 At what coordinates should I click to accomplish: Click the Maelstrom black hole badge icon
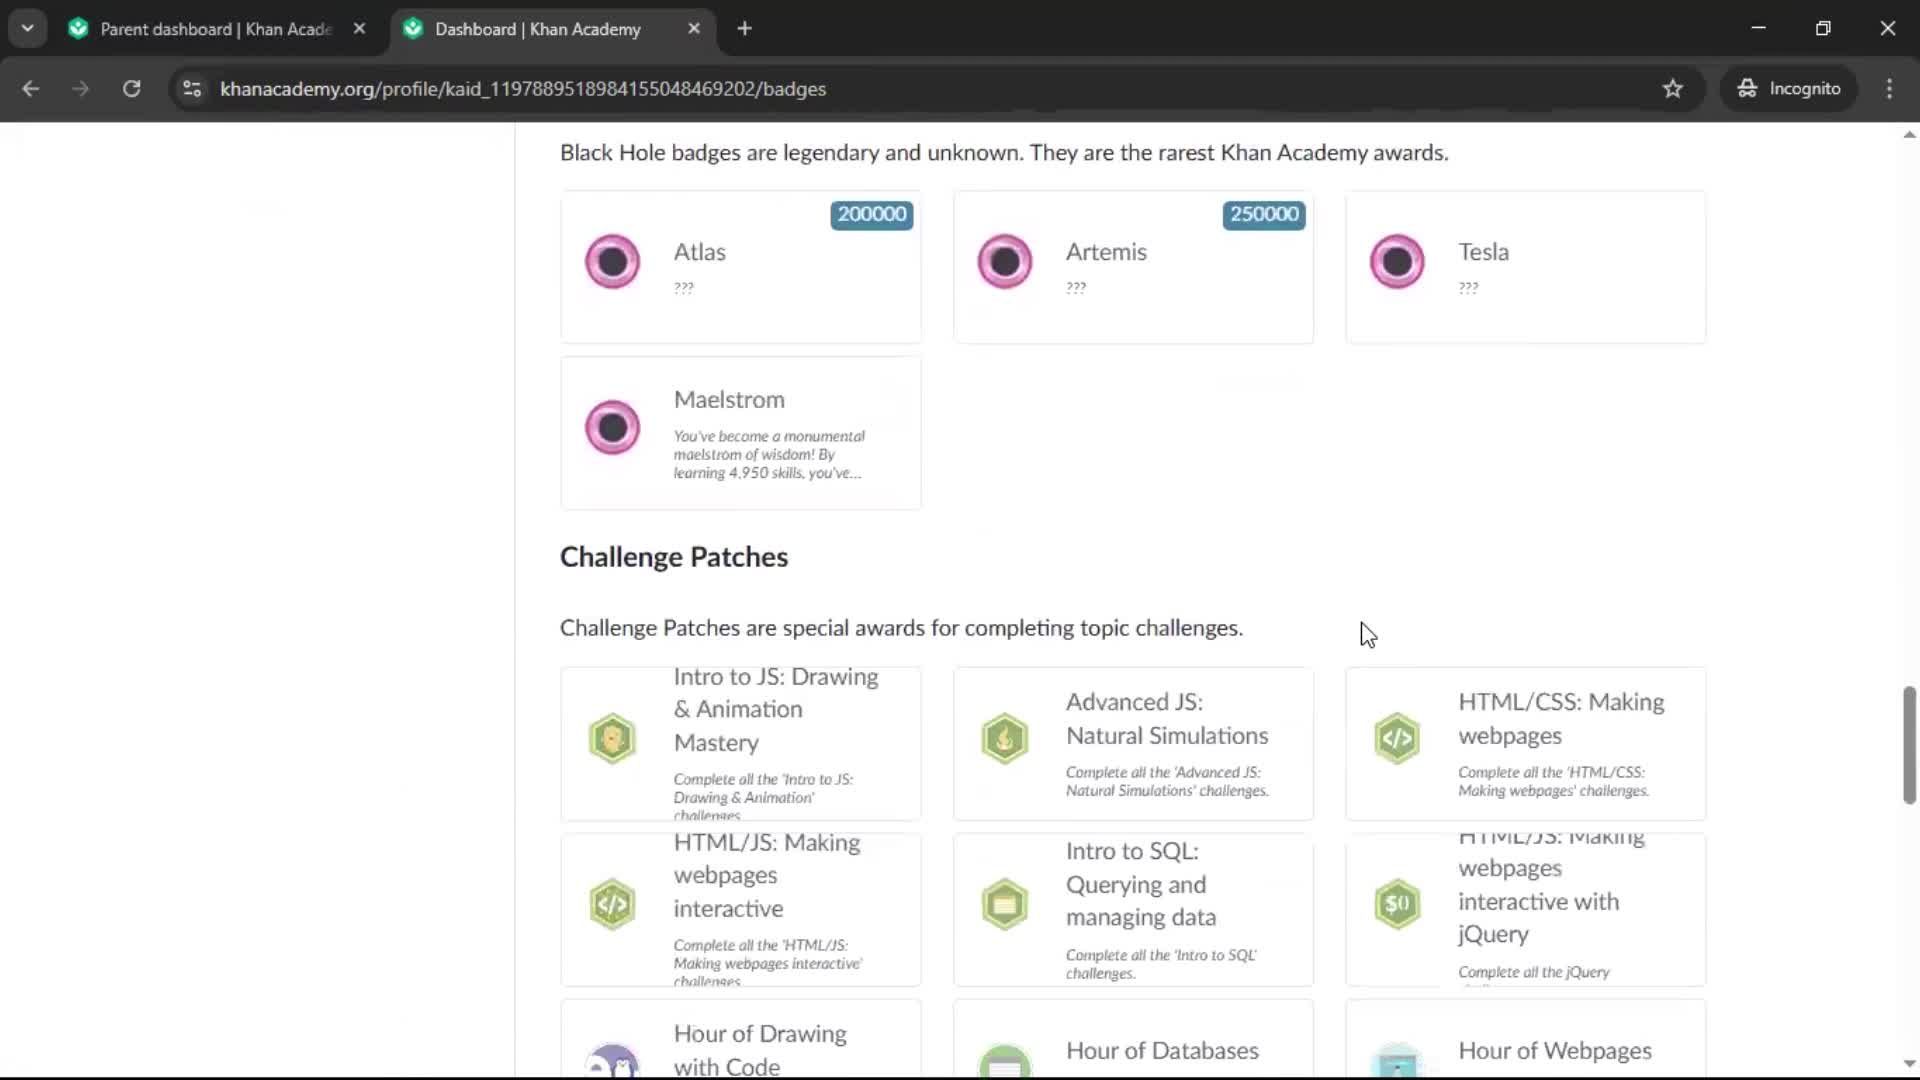click(612, 428)
